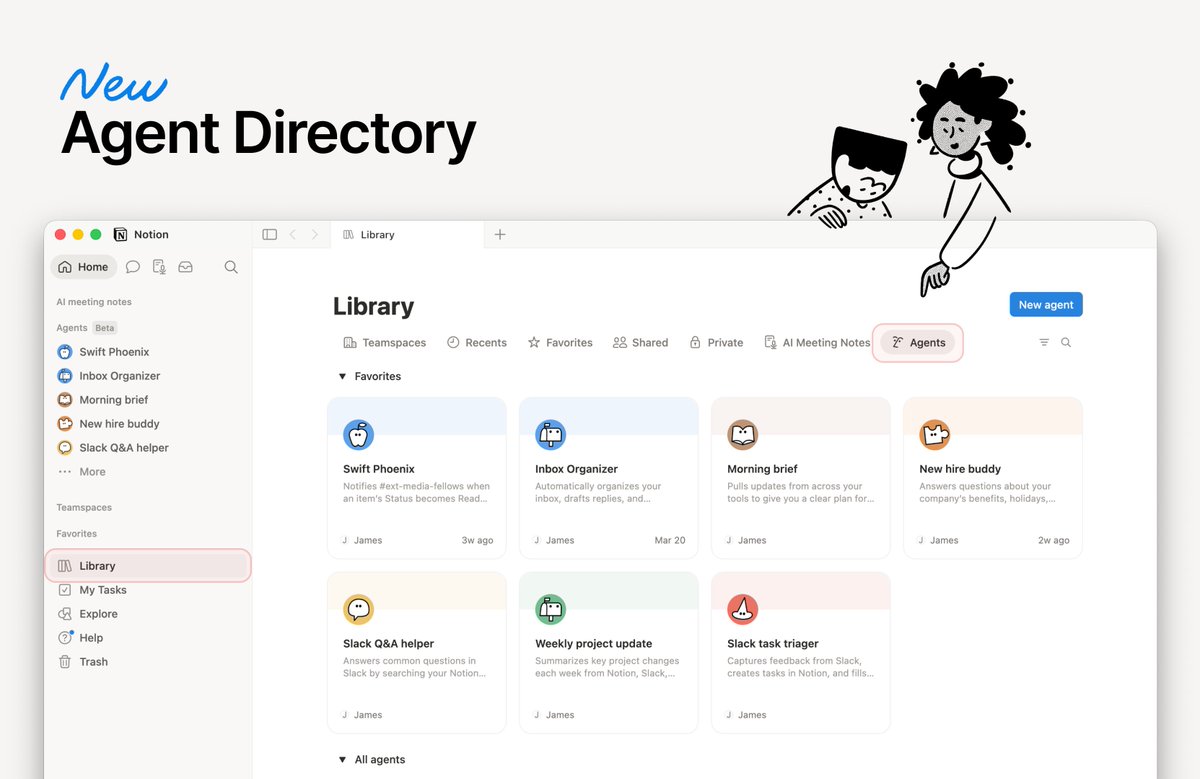The image size is (1200, 779).
Task: Open Library in the sidebar
Action: [x=148, y=566]
